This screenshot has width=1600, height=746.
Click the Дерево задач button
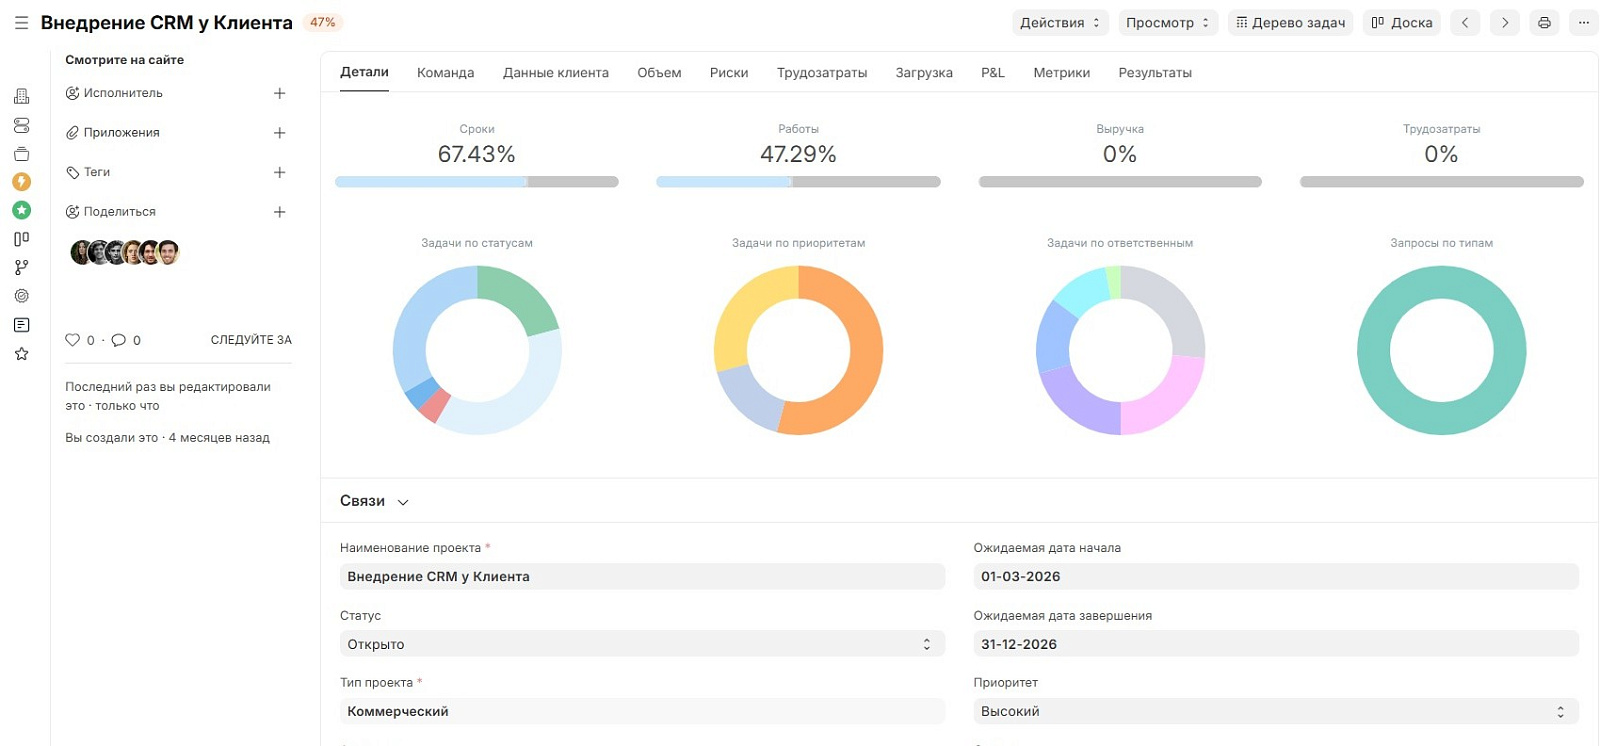(1291, 22)
